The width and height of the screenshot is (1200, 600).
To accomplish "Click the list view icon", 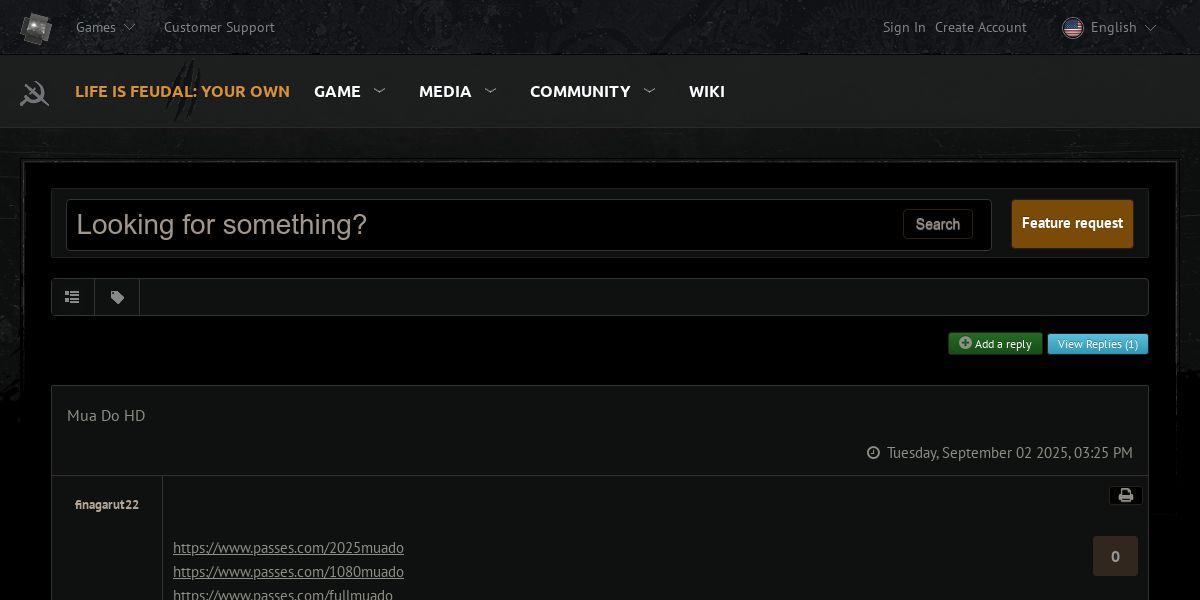I will (x=73, y=297).
